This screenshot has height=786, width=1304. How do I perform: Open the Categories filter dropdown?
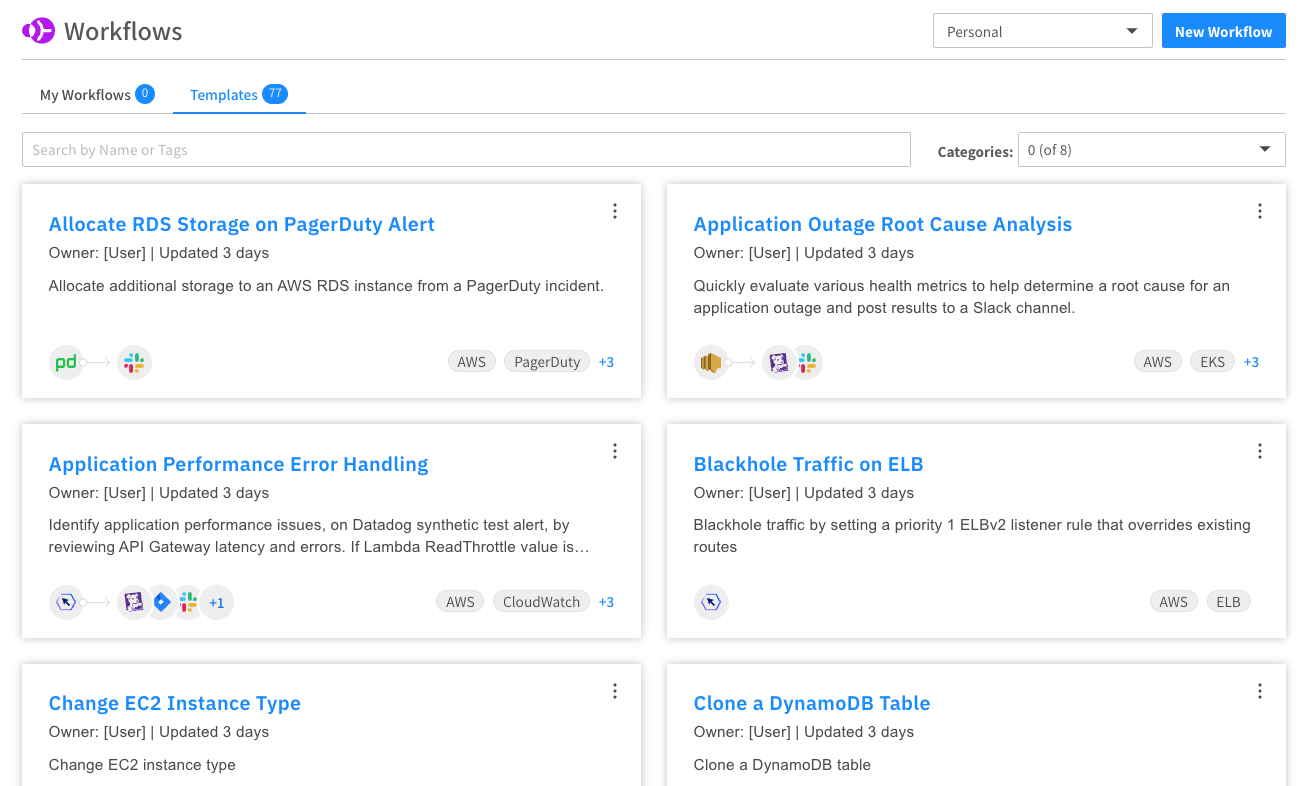[1151, 150]
